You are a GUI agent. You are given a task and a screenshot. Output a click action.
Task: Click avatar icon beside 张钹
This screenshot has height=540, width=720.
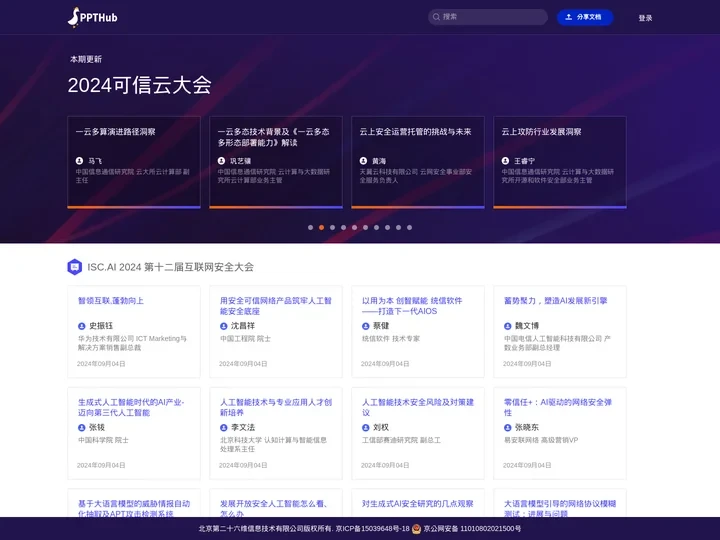82,428
